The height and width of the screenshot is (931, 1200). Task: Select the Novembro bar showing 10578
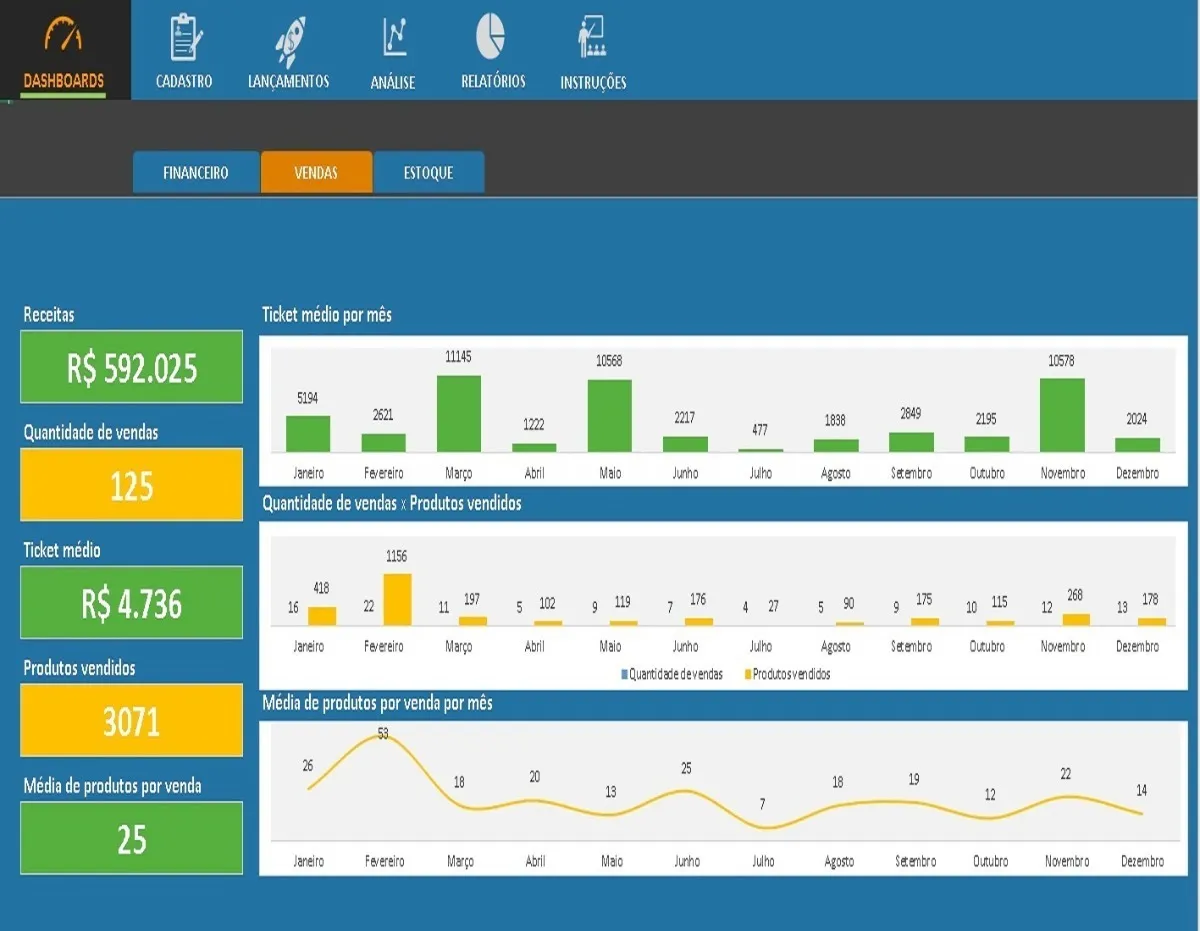click(1062, 415)
